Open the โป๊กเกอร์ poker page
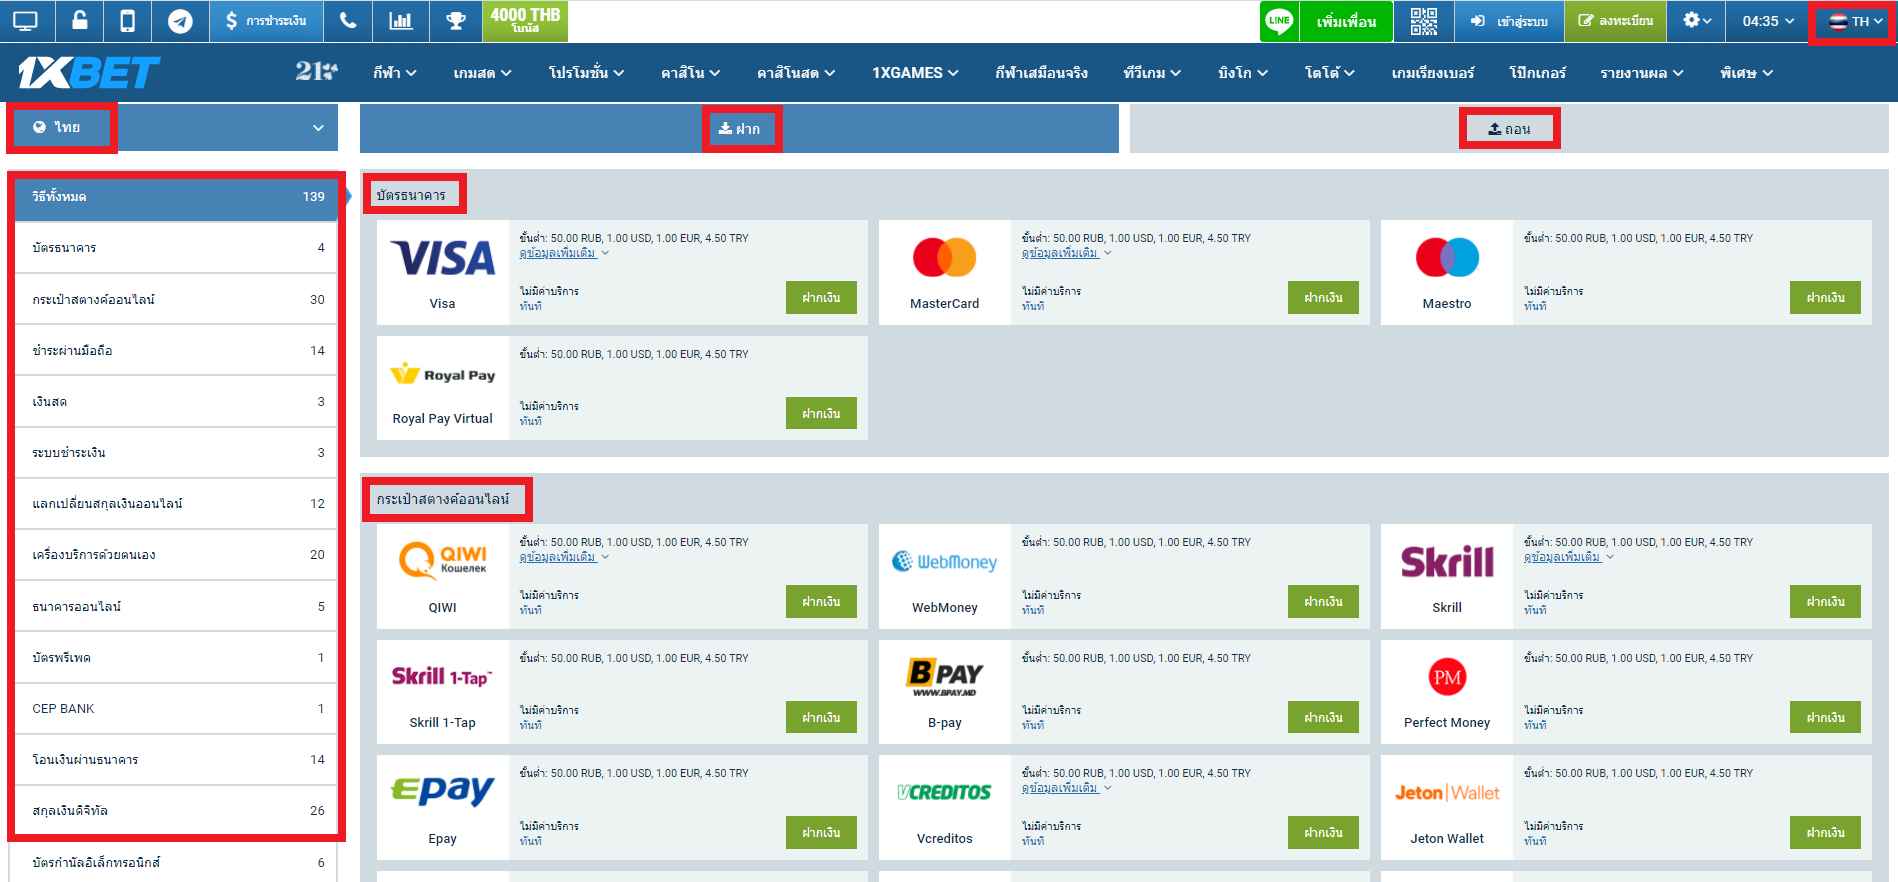 click(x=1537, y=73)
